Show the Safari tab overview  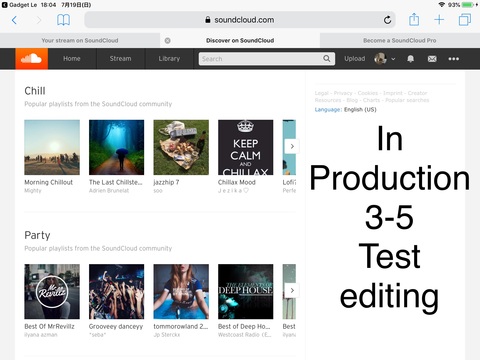click(465, 20)
